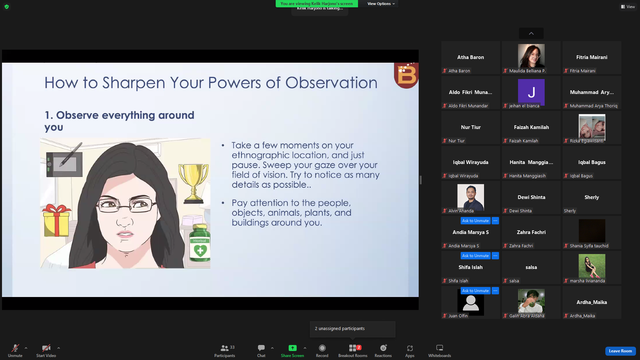Click the panel divider handle beside slide
This screenshot has height=360, width=640.
coord(420,180)
